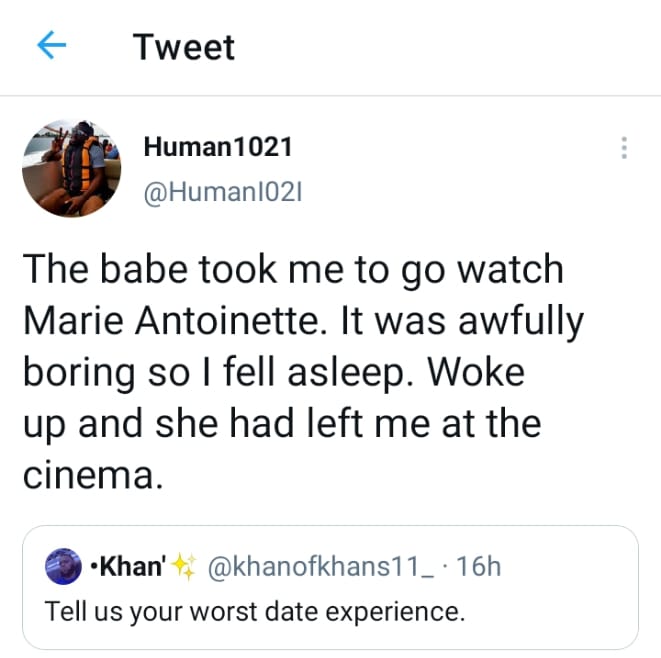Open the tweet's three-dot overflow menu

coord(624,148)
